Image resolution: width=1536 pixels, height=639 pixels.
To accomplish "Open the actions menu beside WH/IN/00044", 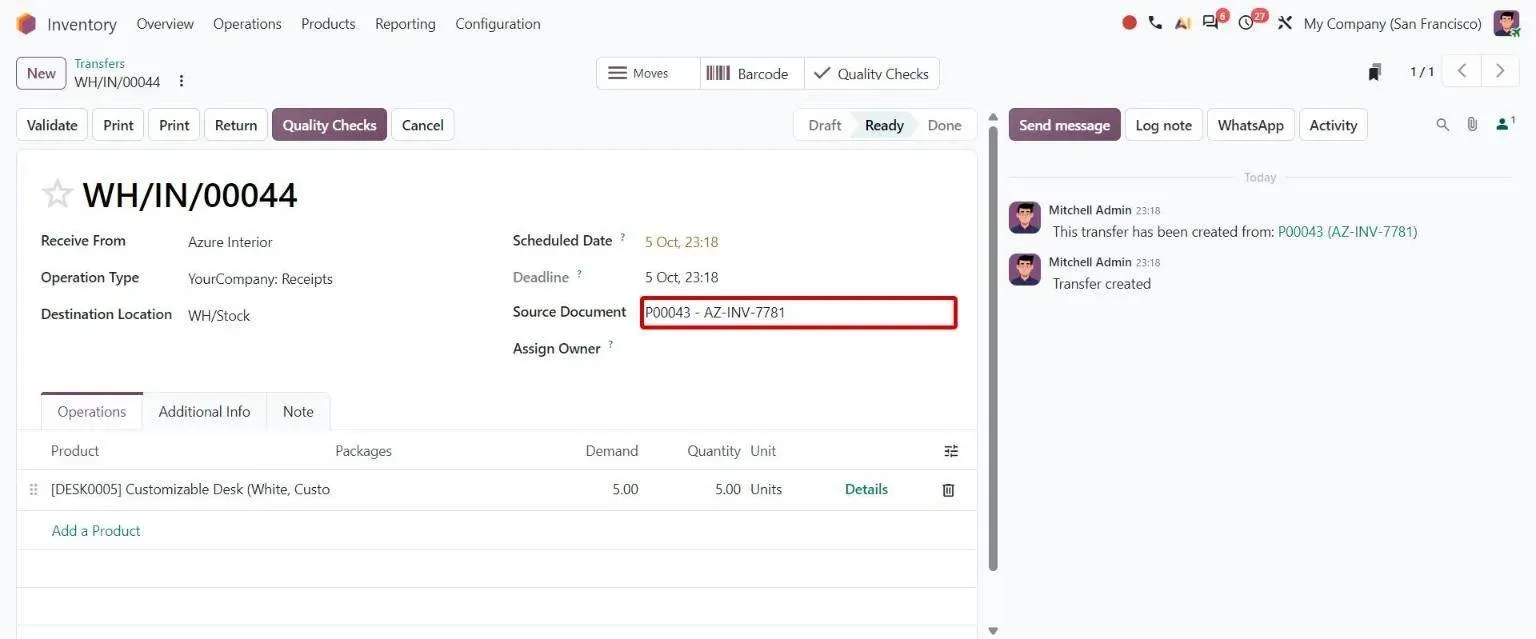I will (181, 81).
